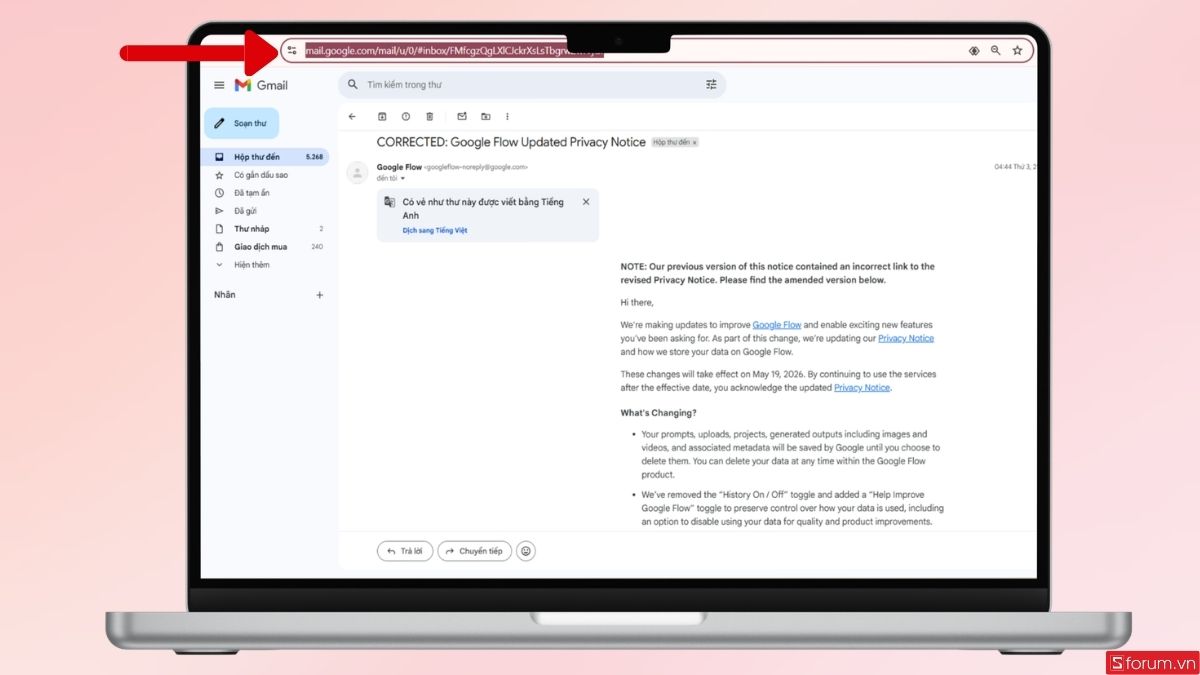1200x675 pixels.
Task: Add an emoji reaction with smiley button
Action: [x=526, y=551]
